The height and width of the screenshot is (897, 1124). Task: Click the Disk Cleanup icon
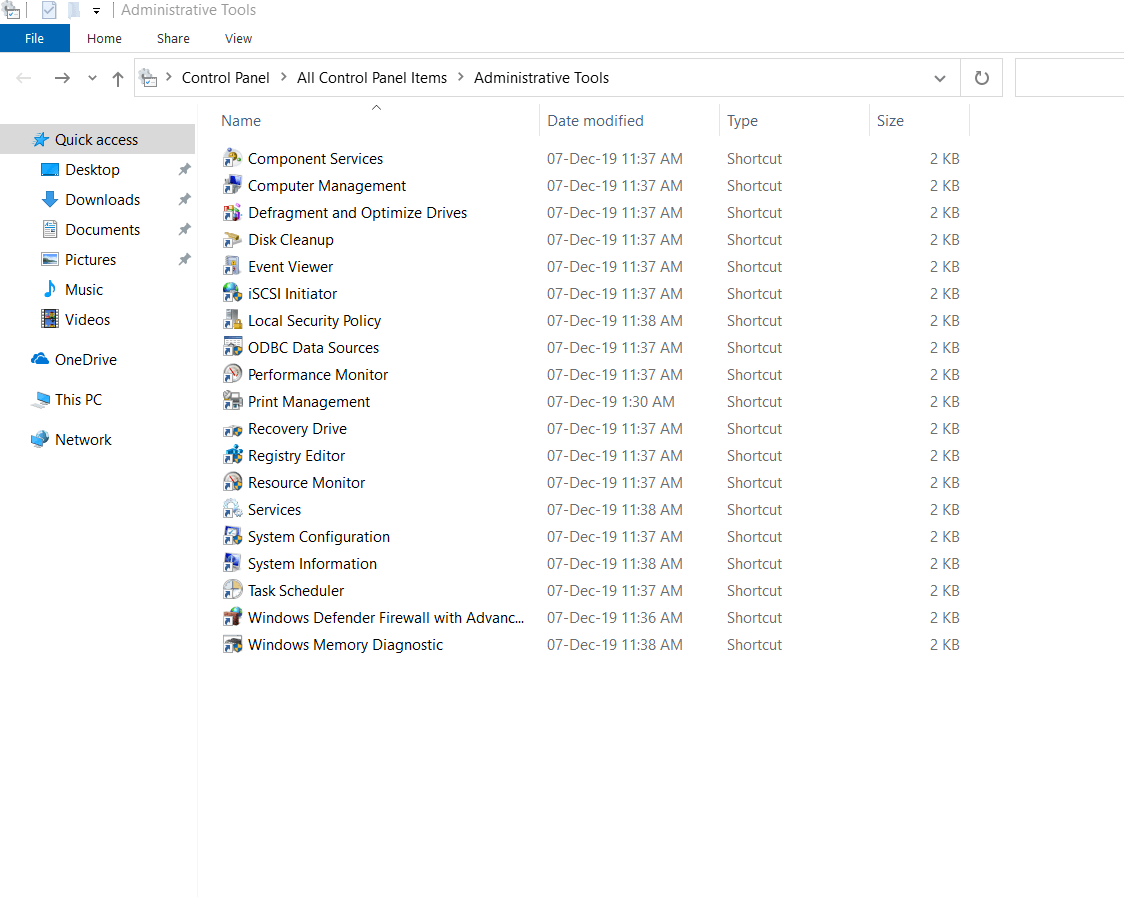tap(232, 239)
